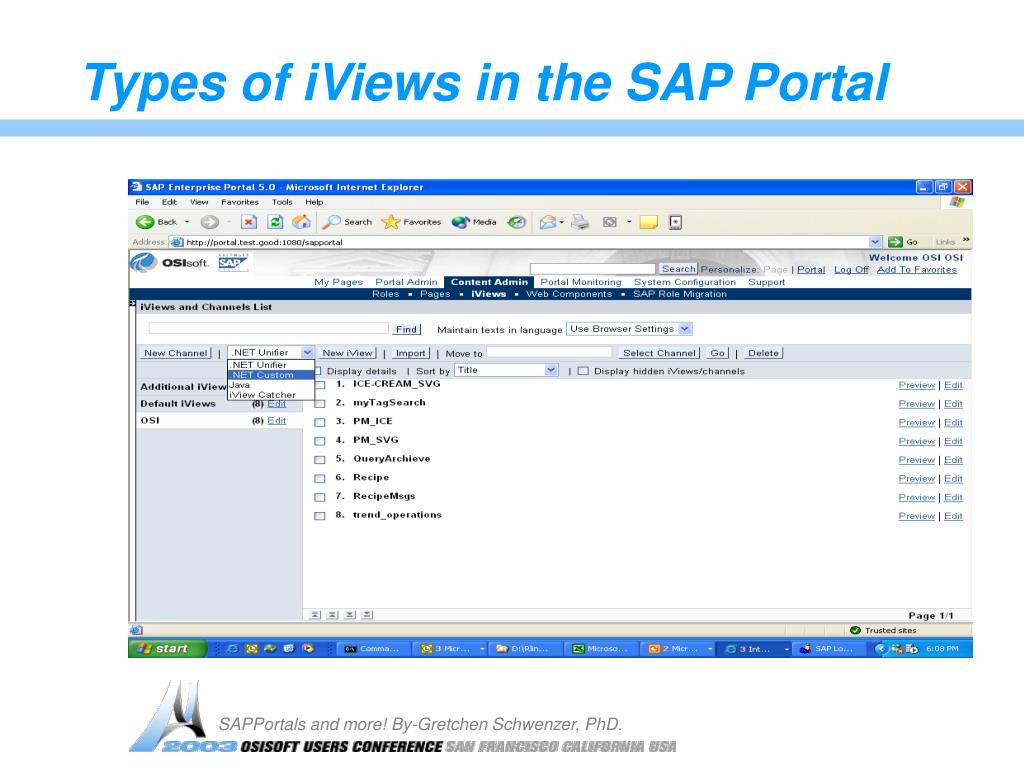Click the yellow Discuss note icon
The width and height of the screenshot is (1024, 768).
pyautogui.click(x=648, y=223)
